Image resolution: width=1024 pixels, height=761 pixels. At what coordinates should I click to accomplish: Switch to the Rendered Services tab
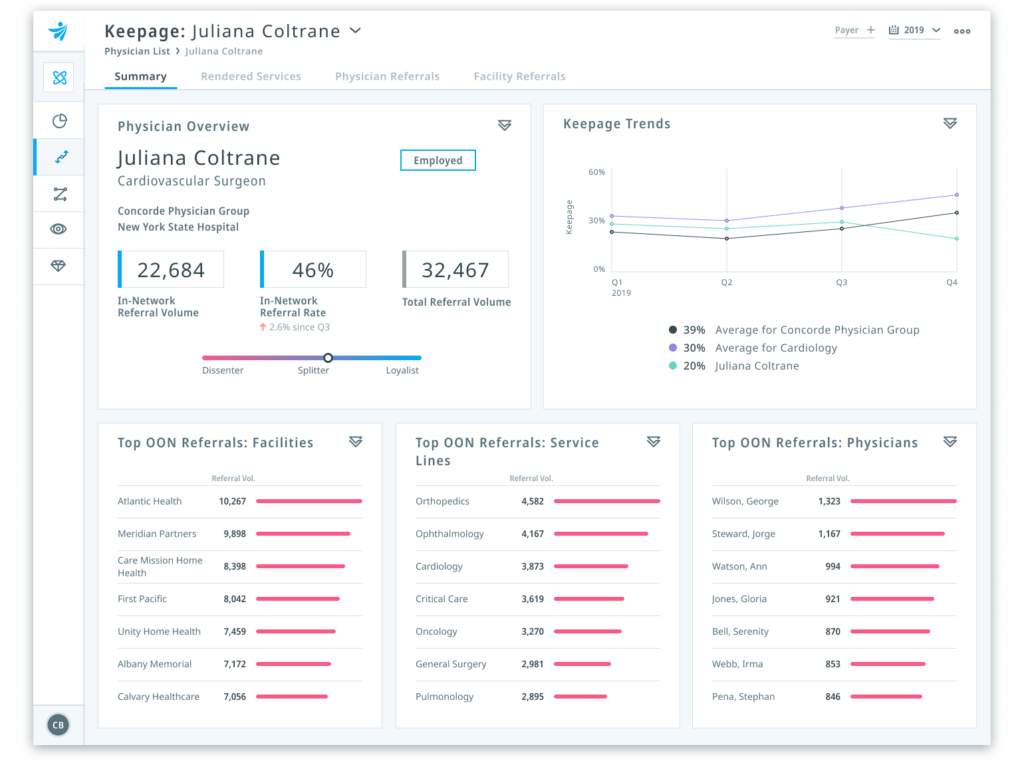[251, 77]
